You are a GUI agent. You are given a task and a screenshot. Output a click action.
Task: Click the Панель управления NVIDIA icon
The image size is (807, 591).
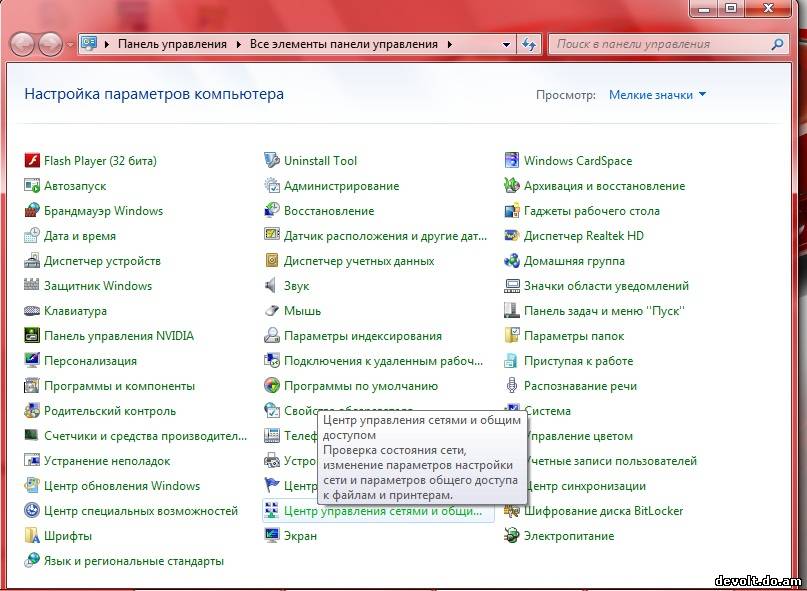point(32,336)
